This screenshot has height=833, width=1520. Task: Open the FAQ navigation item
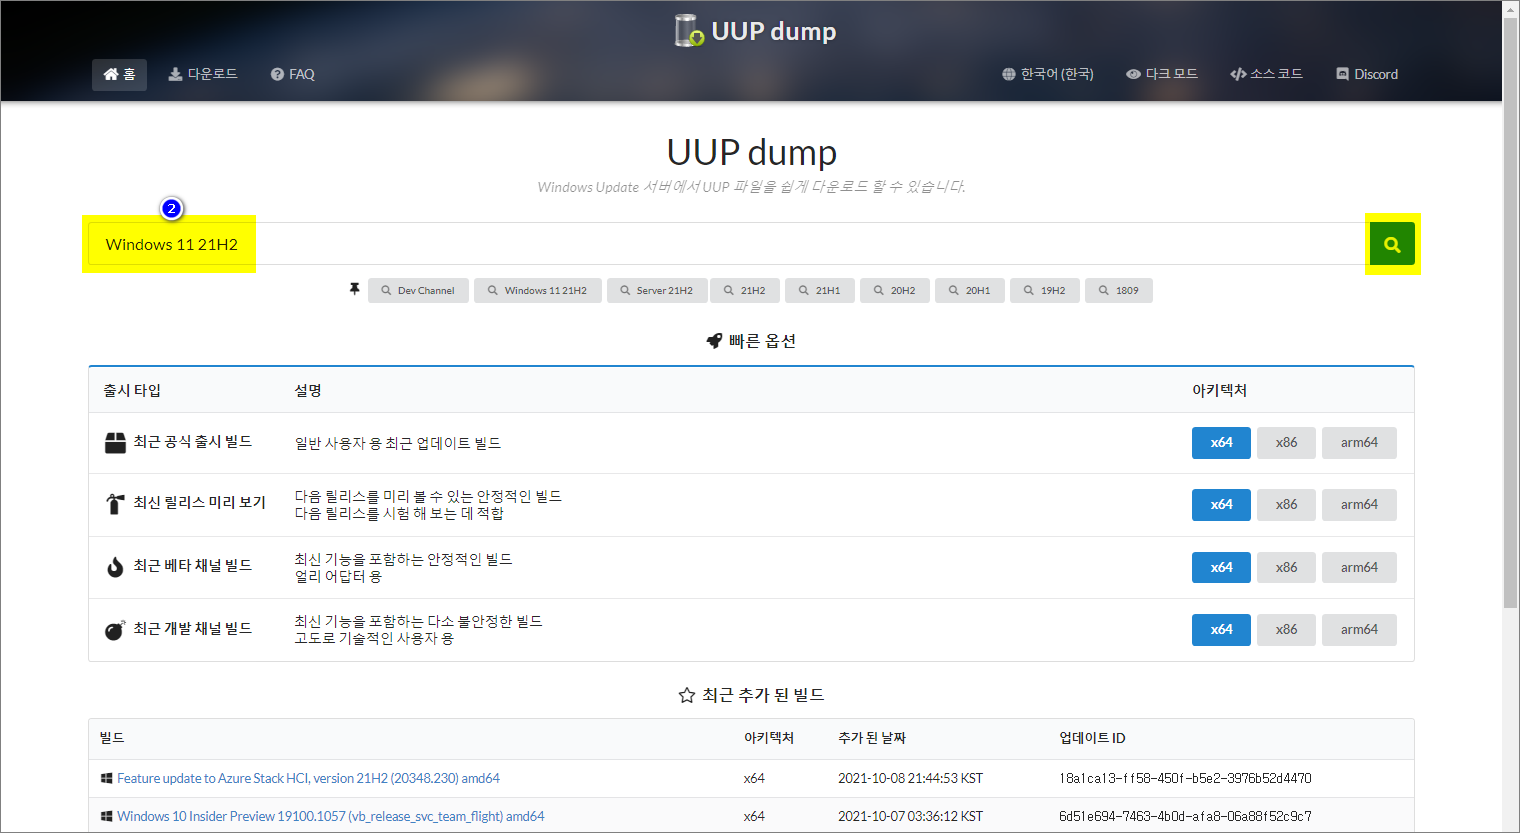click(292, 74)
